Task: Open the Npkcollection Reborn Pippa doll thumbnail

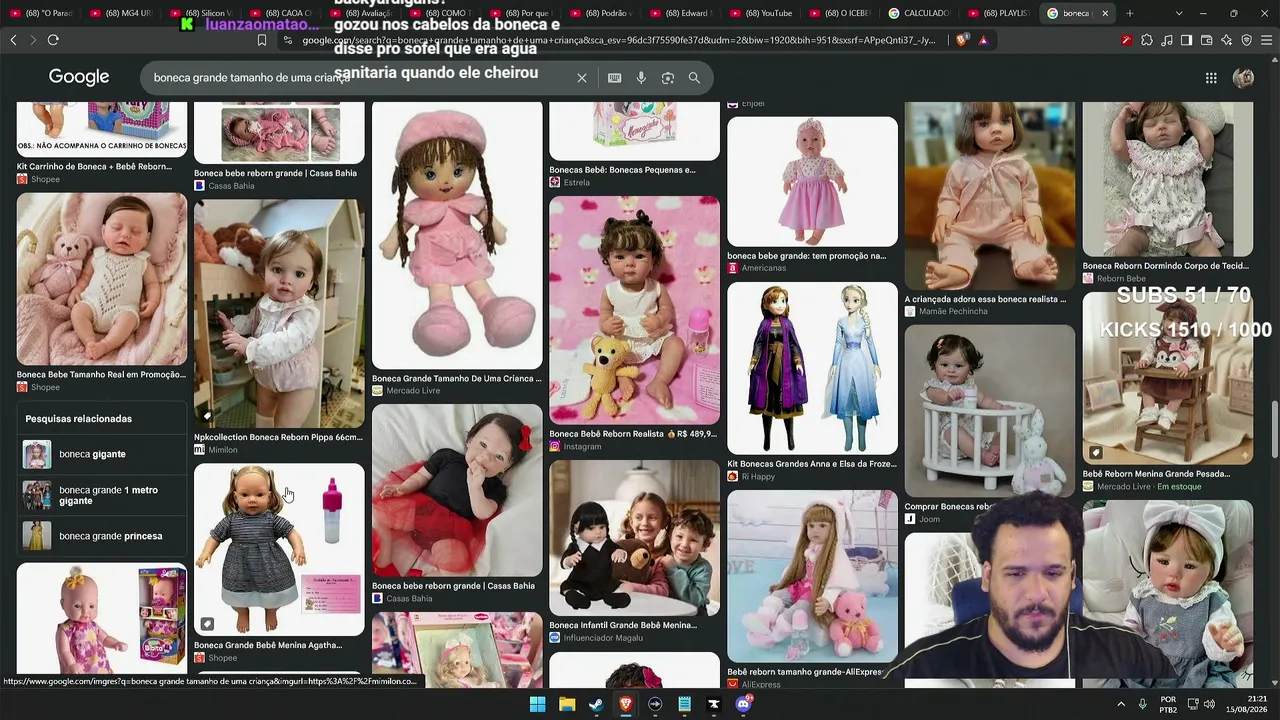Action: 279,313
